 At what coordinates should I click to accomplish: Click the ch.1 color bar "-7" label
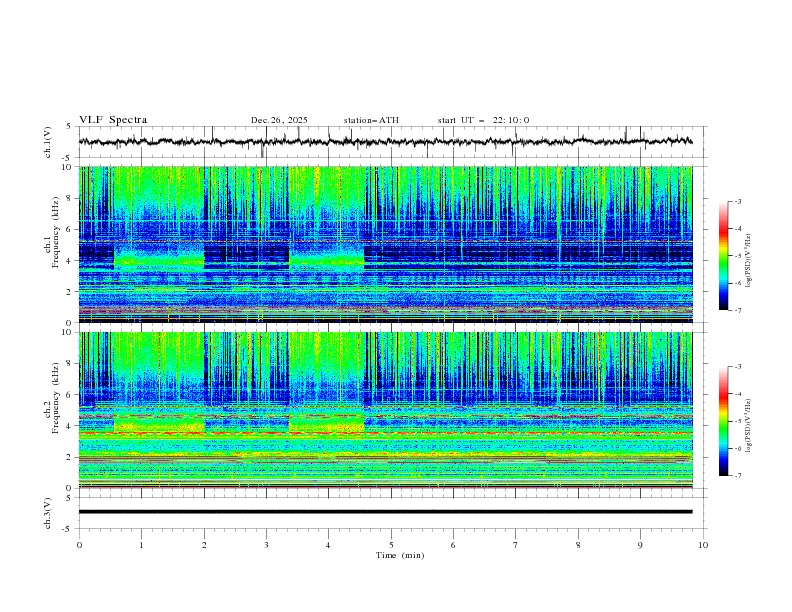click(738, 310)
